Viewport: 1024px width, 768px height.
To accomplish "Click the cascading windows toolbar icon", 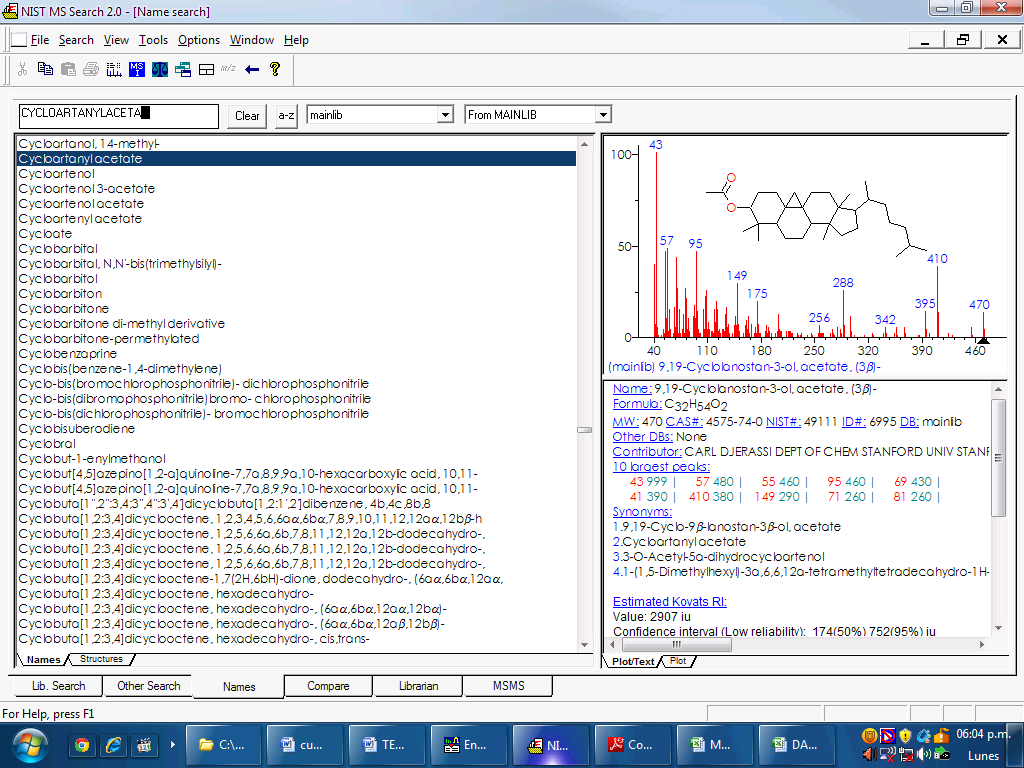I will [183, 69].
